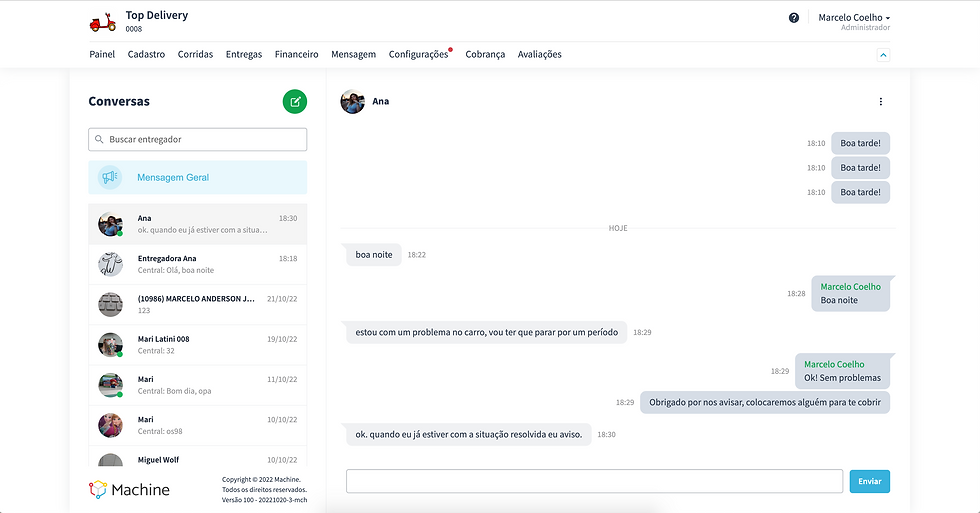
Task: Click Entregadora Ana's avatar picture
Action: coord(110,264)
